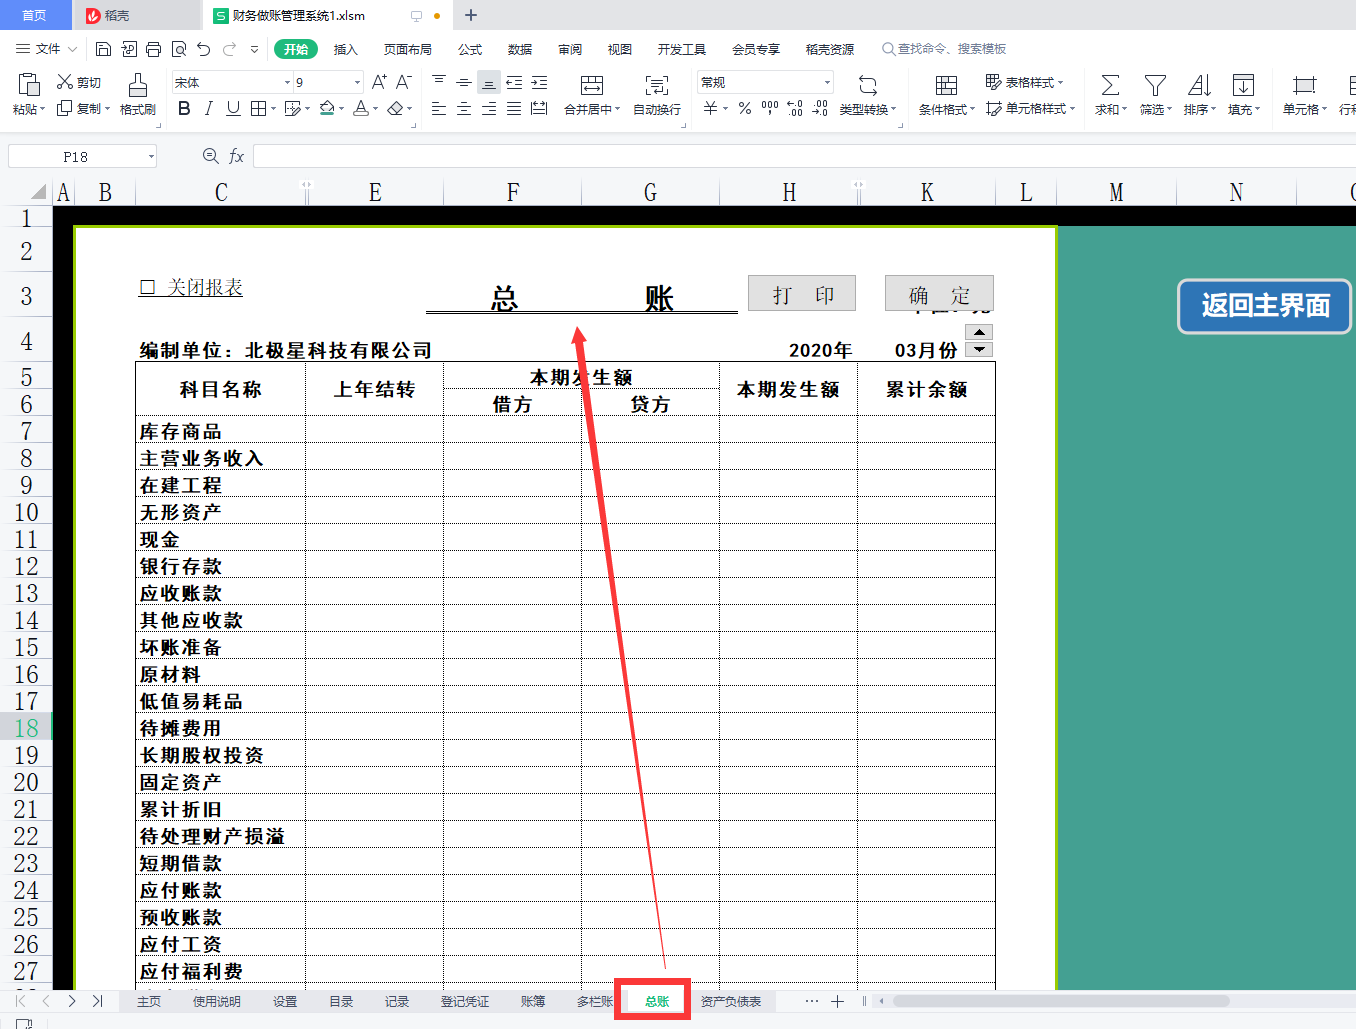Open the 文件 menu
Viewport: 1356px width, 1029px height.
[47, 49]
